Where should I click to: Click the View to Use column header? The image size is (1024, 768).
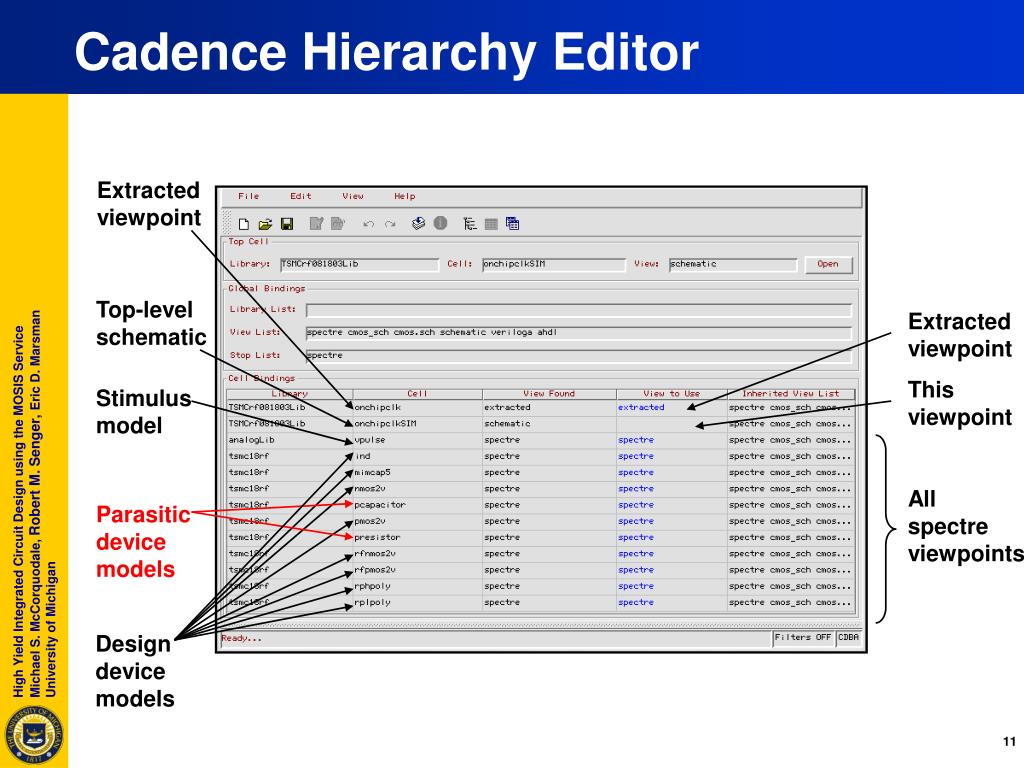671,394
